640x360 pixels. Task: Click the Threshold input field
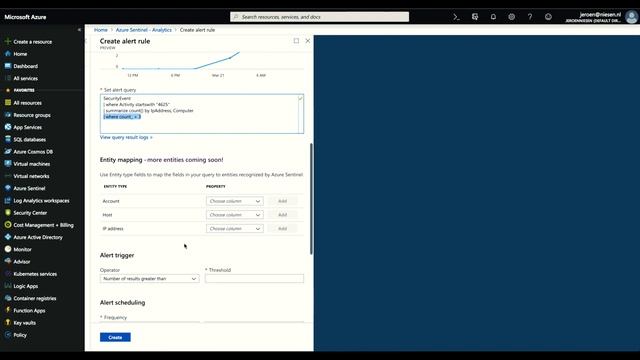254,278
